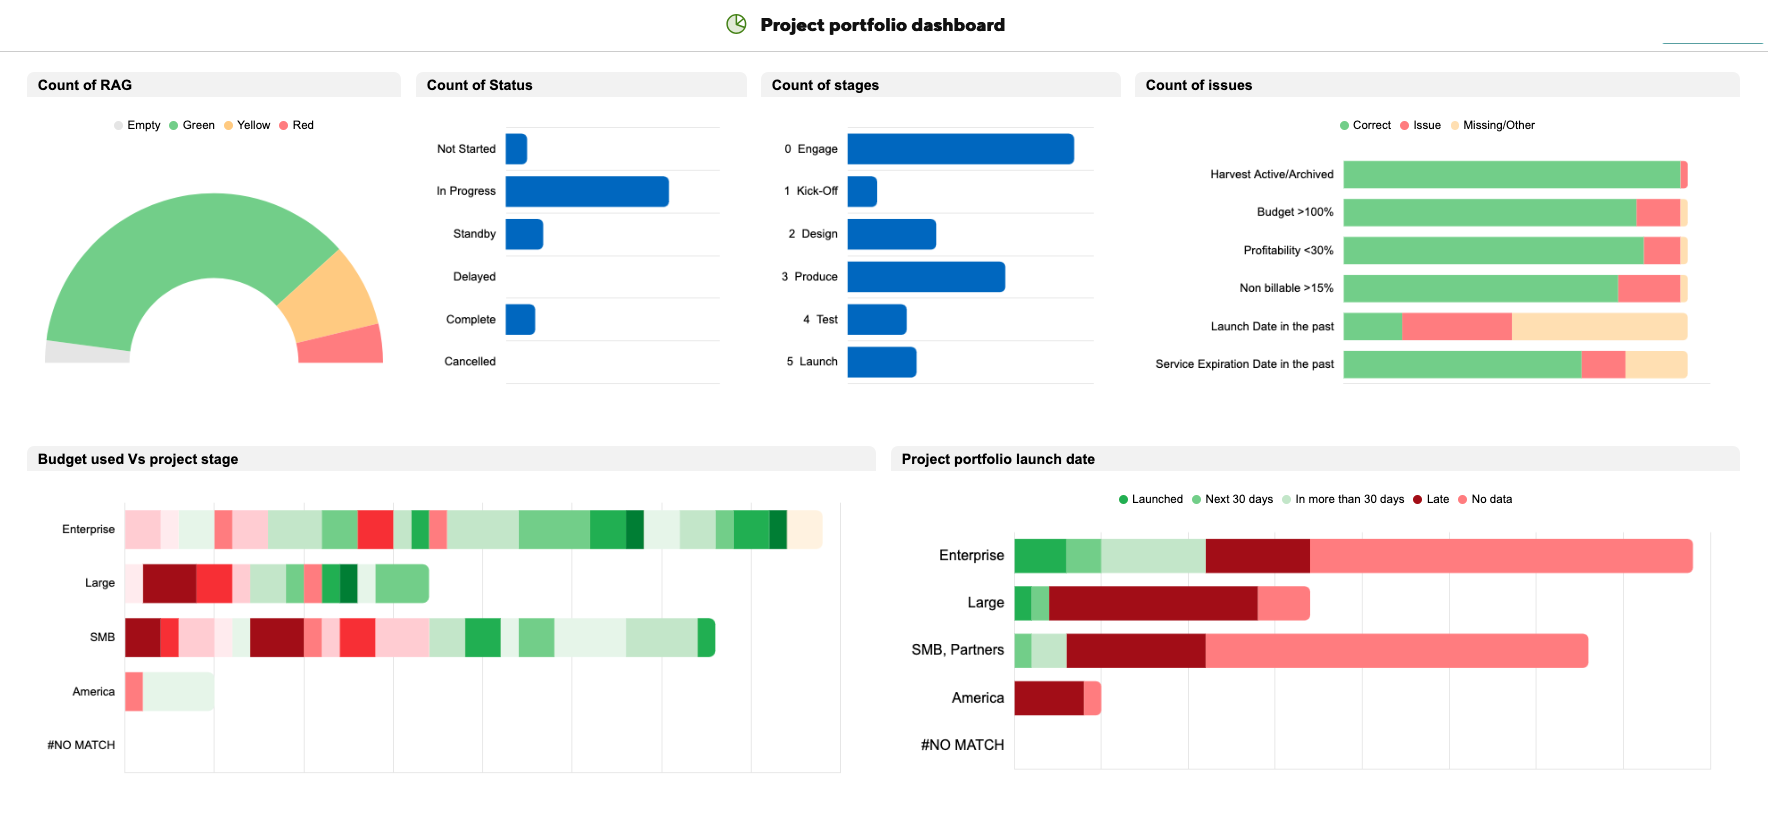Click red segment of Non billable >15% bar
This screenshot has width=1768, height=813.
[x=1649, y=288]
